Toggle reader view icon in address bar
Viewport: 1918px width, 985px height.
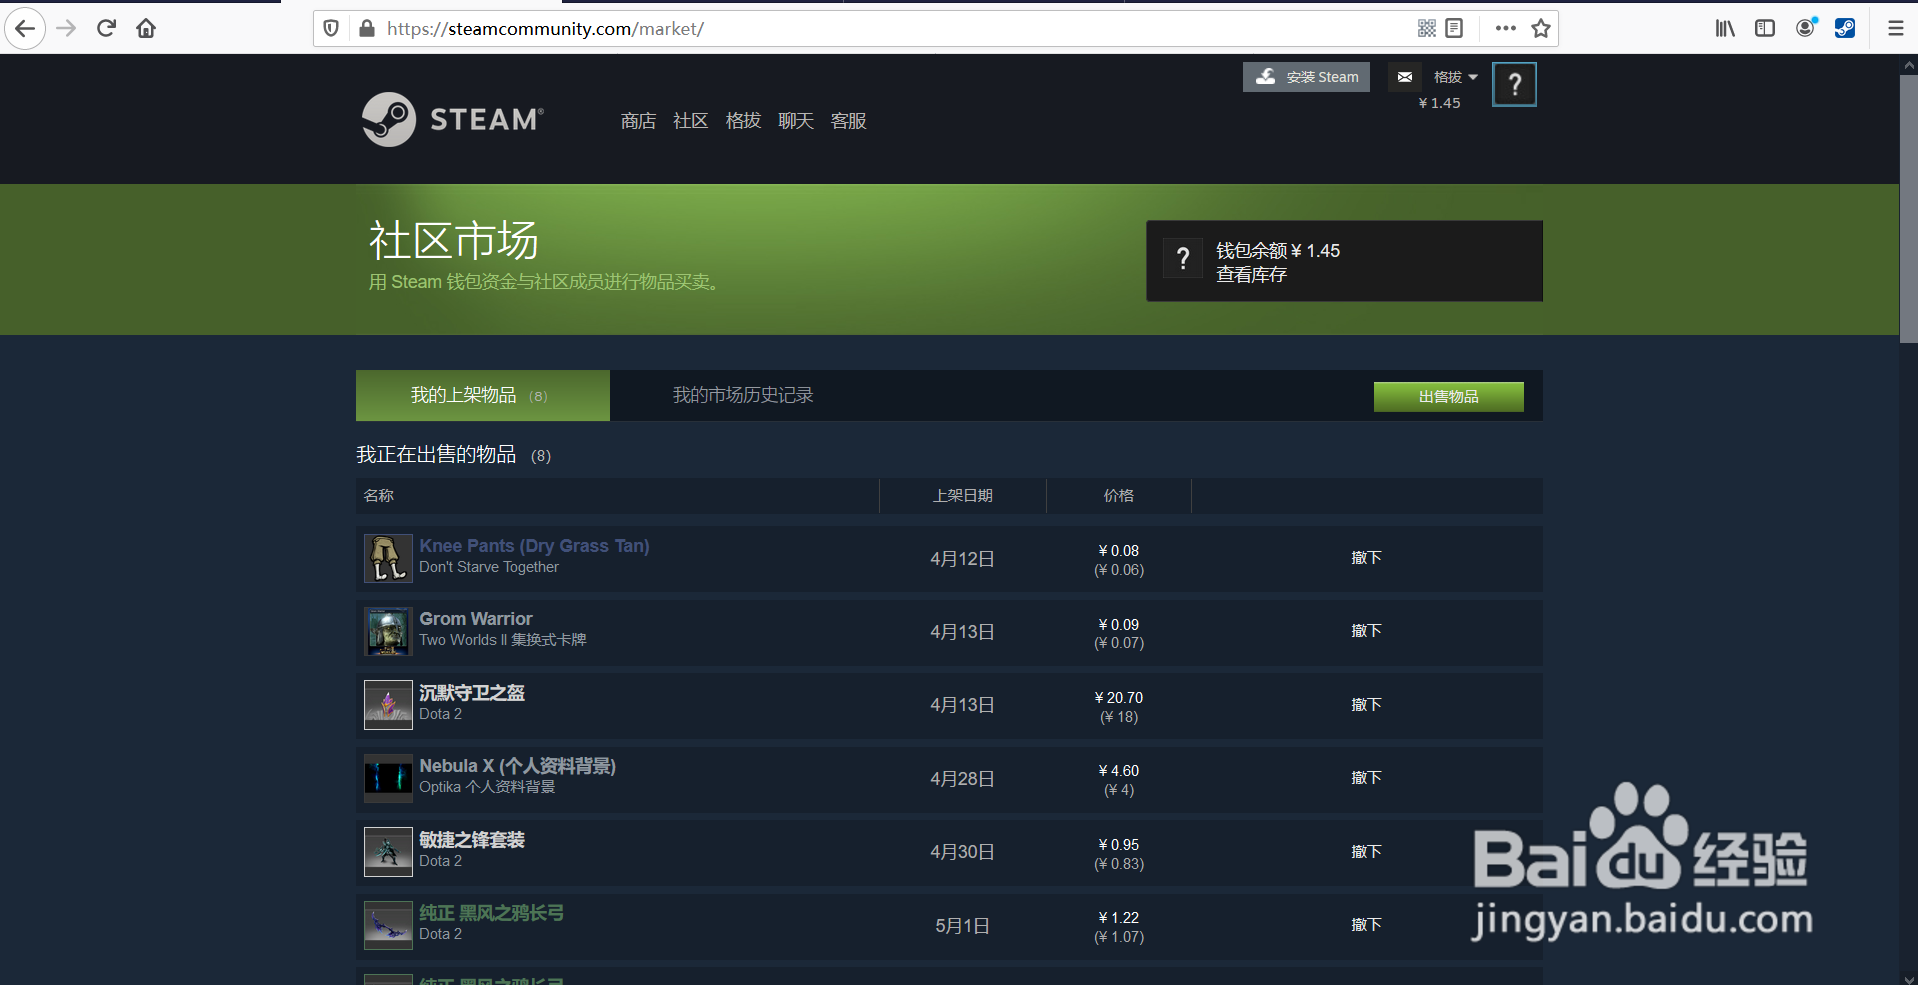1454,28
